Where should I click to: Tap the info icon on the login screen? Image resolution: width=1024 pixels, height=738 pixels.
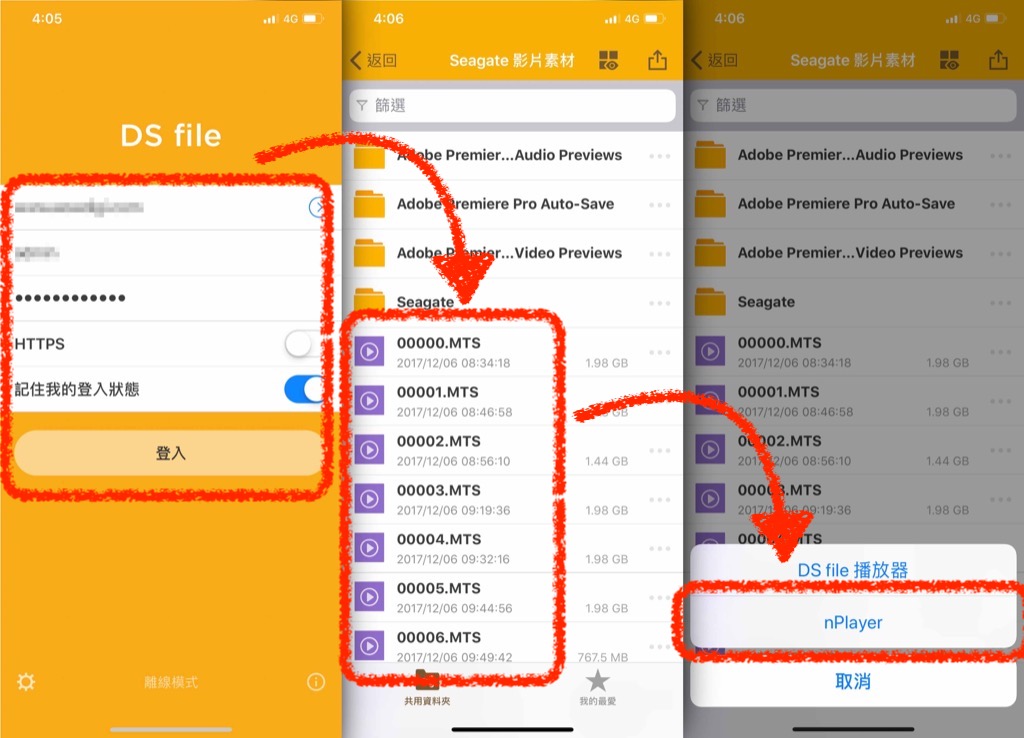(x=316, y=682)
